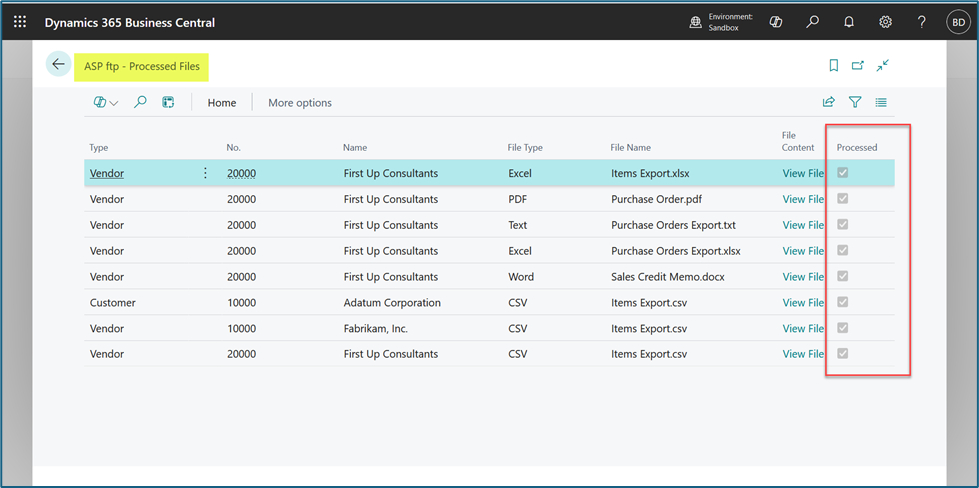Sort by the File Type column header
979x488 pixels.
coord(525,148)
